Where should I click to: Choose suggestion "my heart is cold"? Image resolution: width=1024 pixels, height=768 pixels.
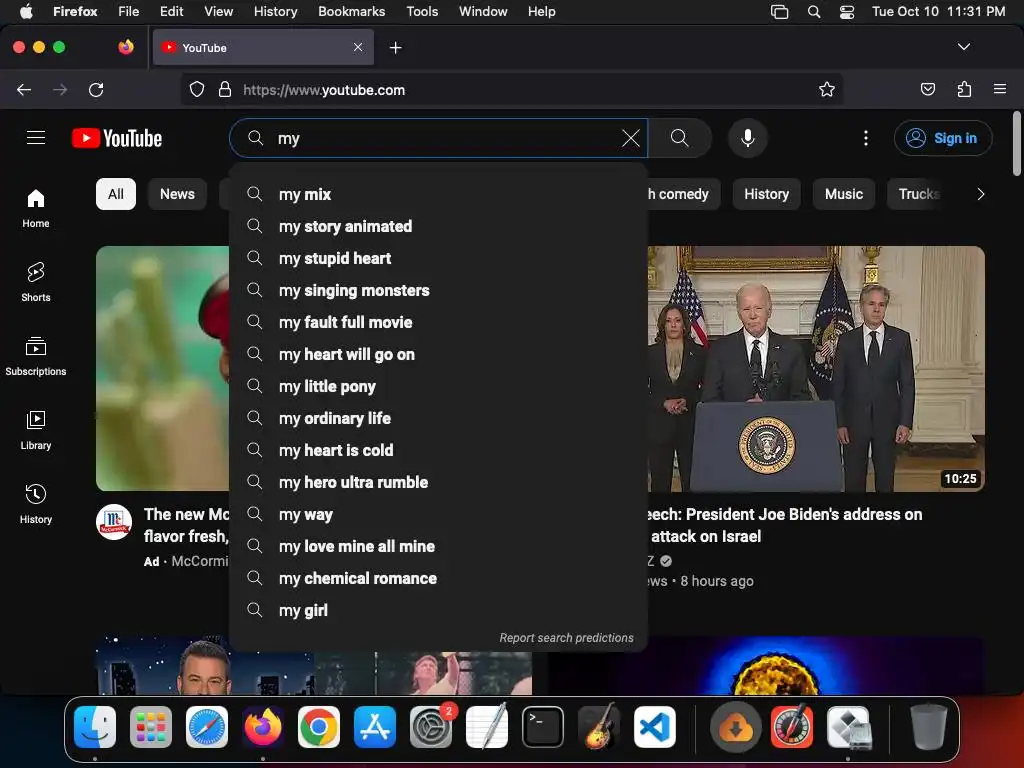(438, 450)
